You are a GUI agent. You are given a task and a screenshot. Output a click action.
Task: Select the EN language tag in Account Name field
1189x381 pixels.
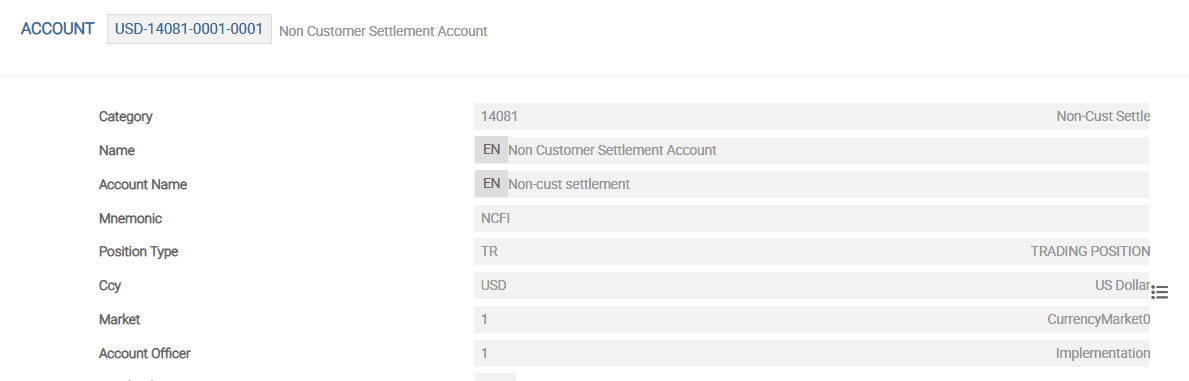[x=491, y=184]
